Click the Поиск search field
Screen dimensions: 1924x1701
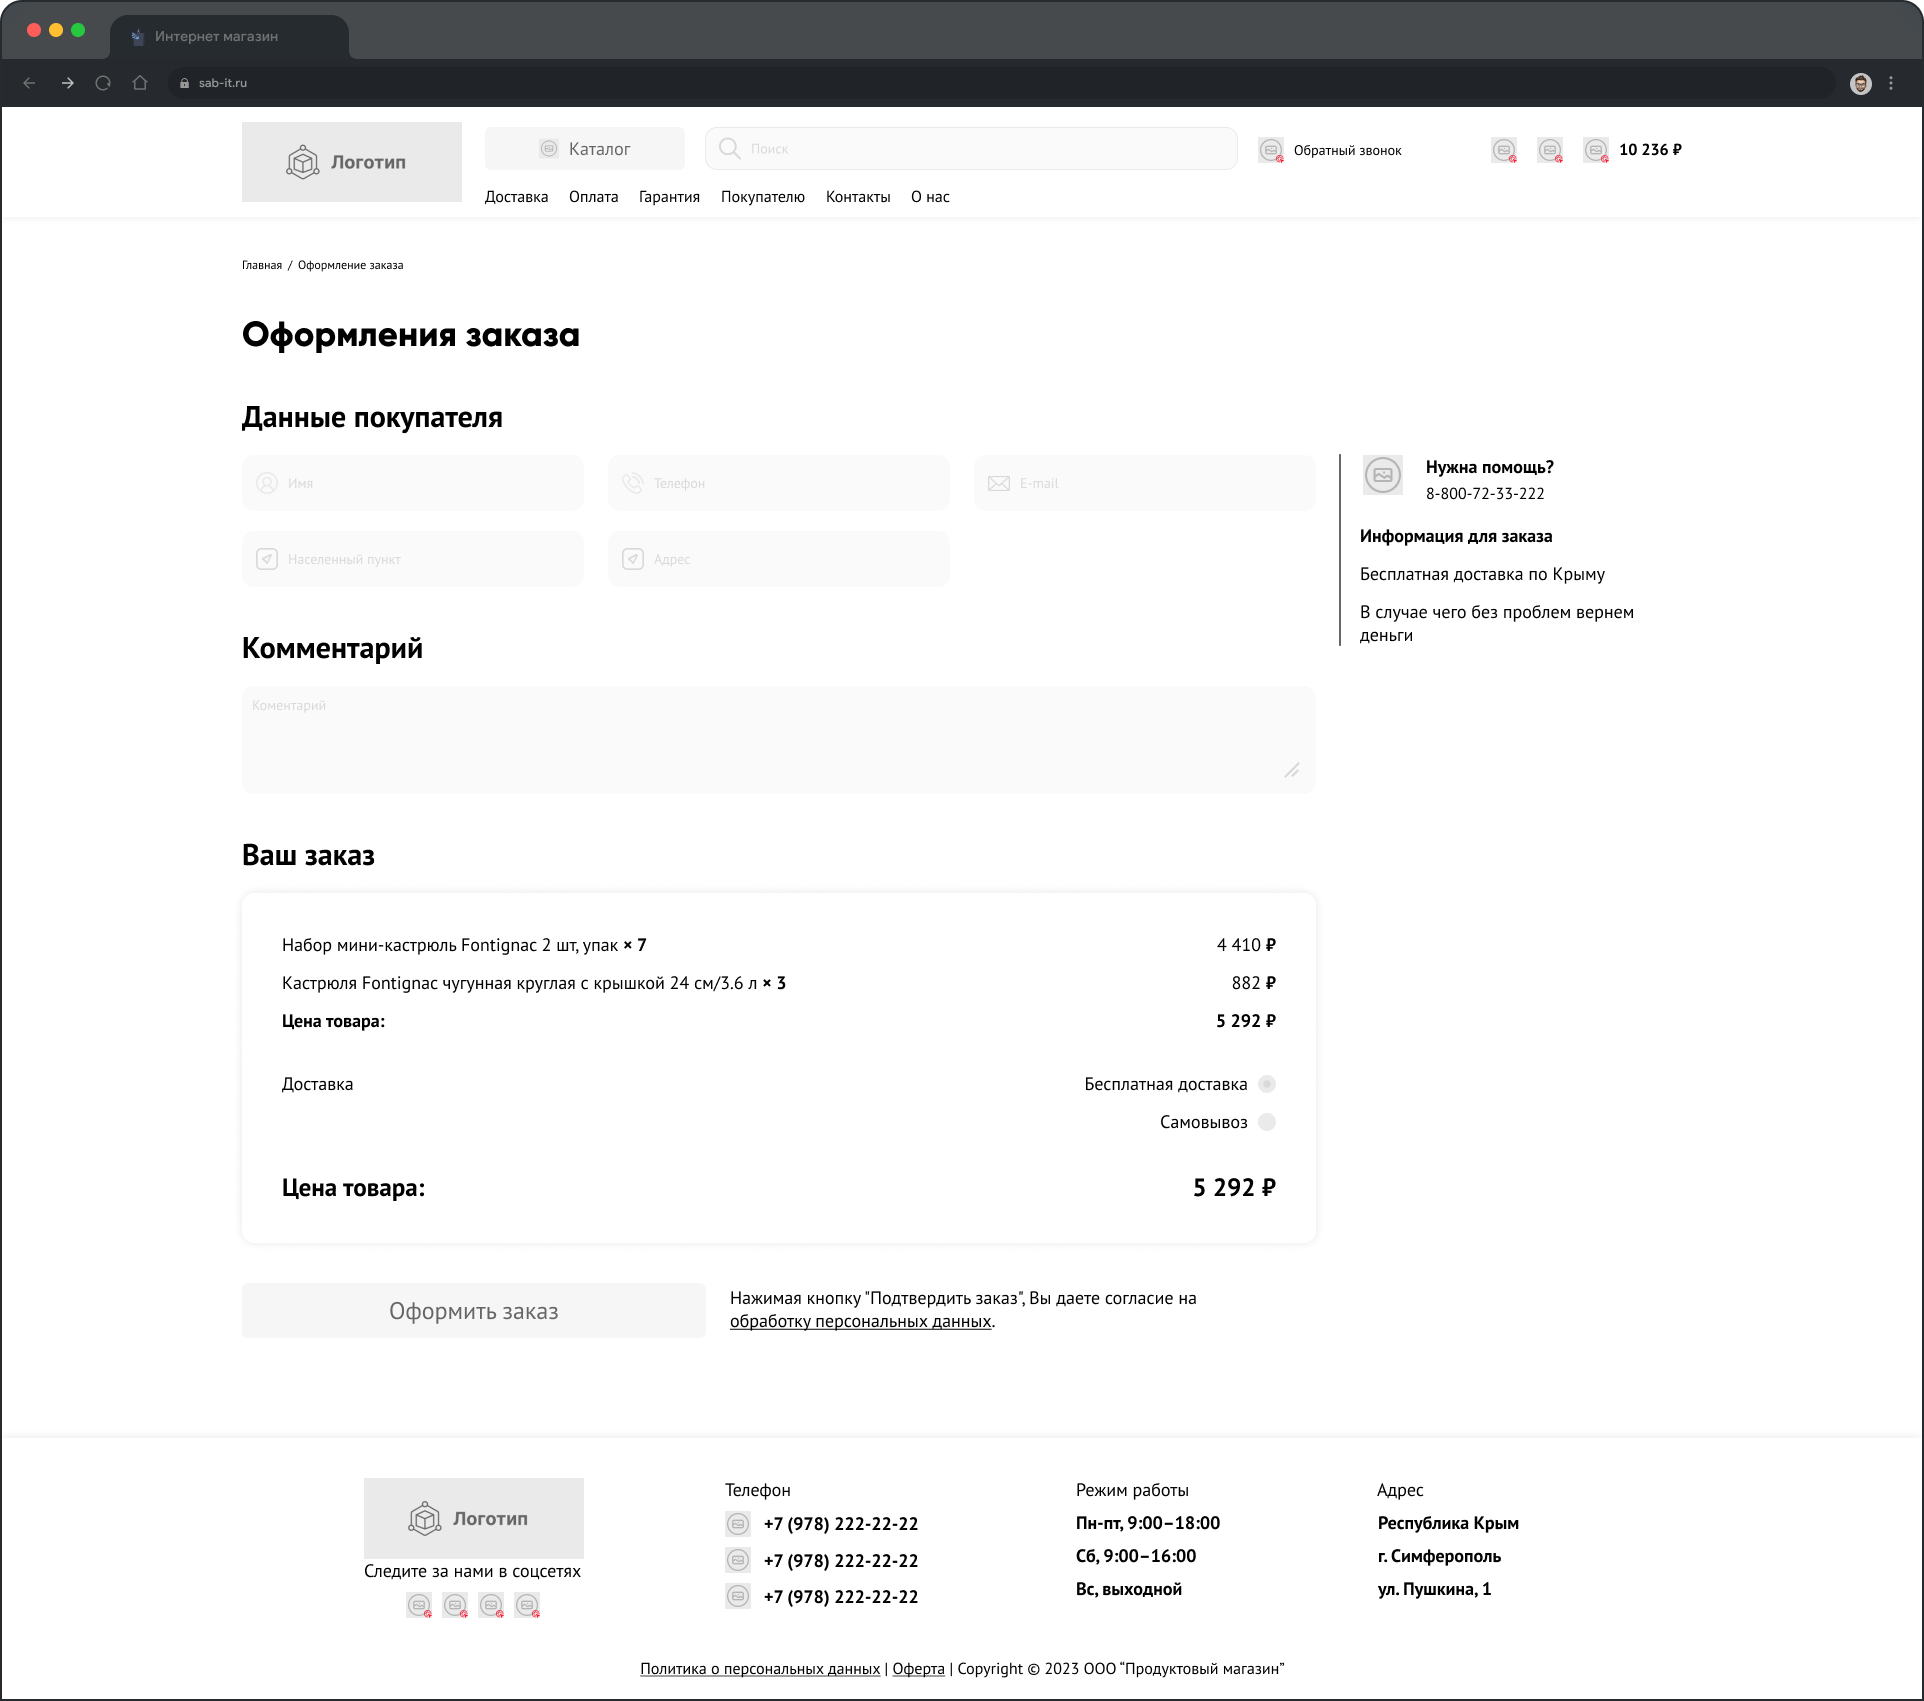pos(970,148)
